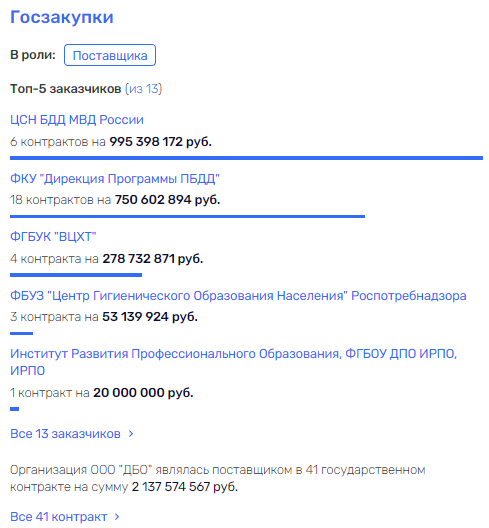The height and width of the screenshot is (528, 489).
Task: Open ФБУЗ Центр Гигиенического Образования link
Action: point(238,296)
